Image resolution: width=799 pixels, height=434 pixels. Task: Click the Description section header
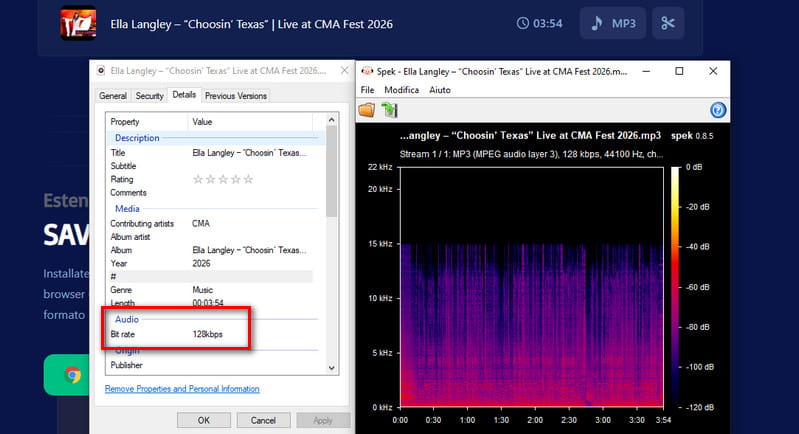click(137, 138)
